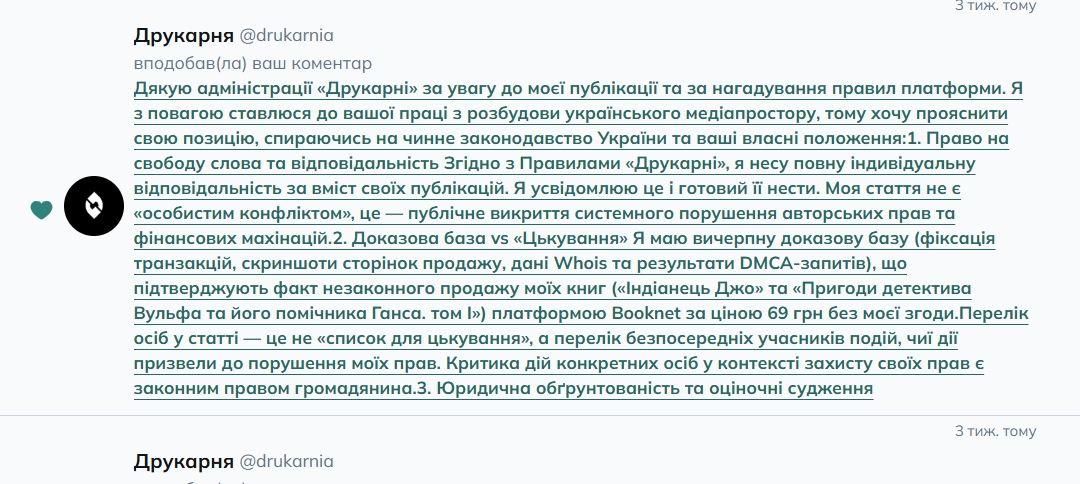1080x484 pixels.
Task: Open the first Друкарня profile name
Action: click(x=183, y=37)
